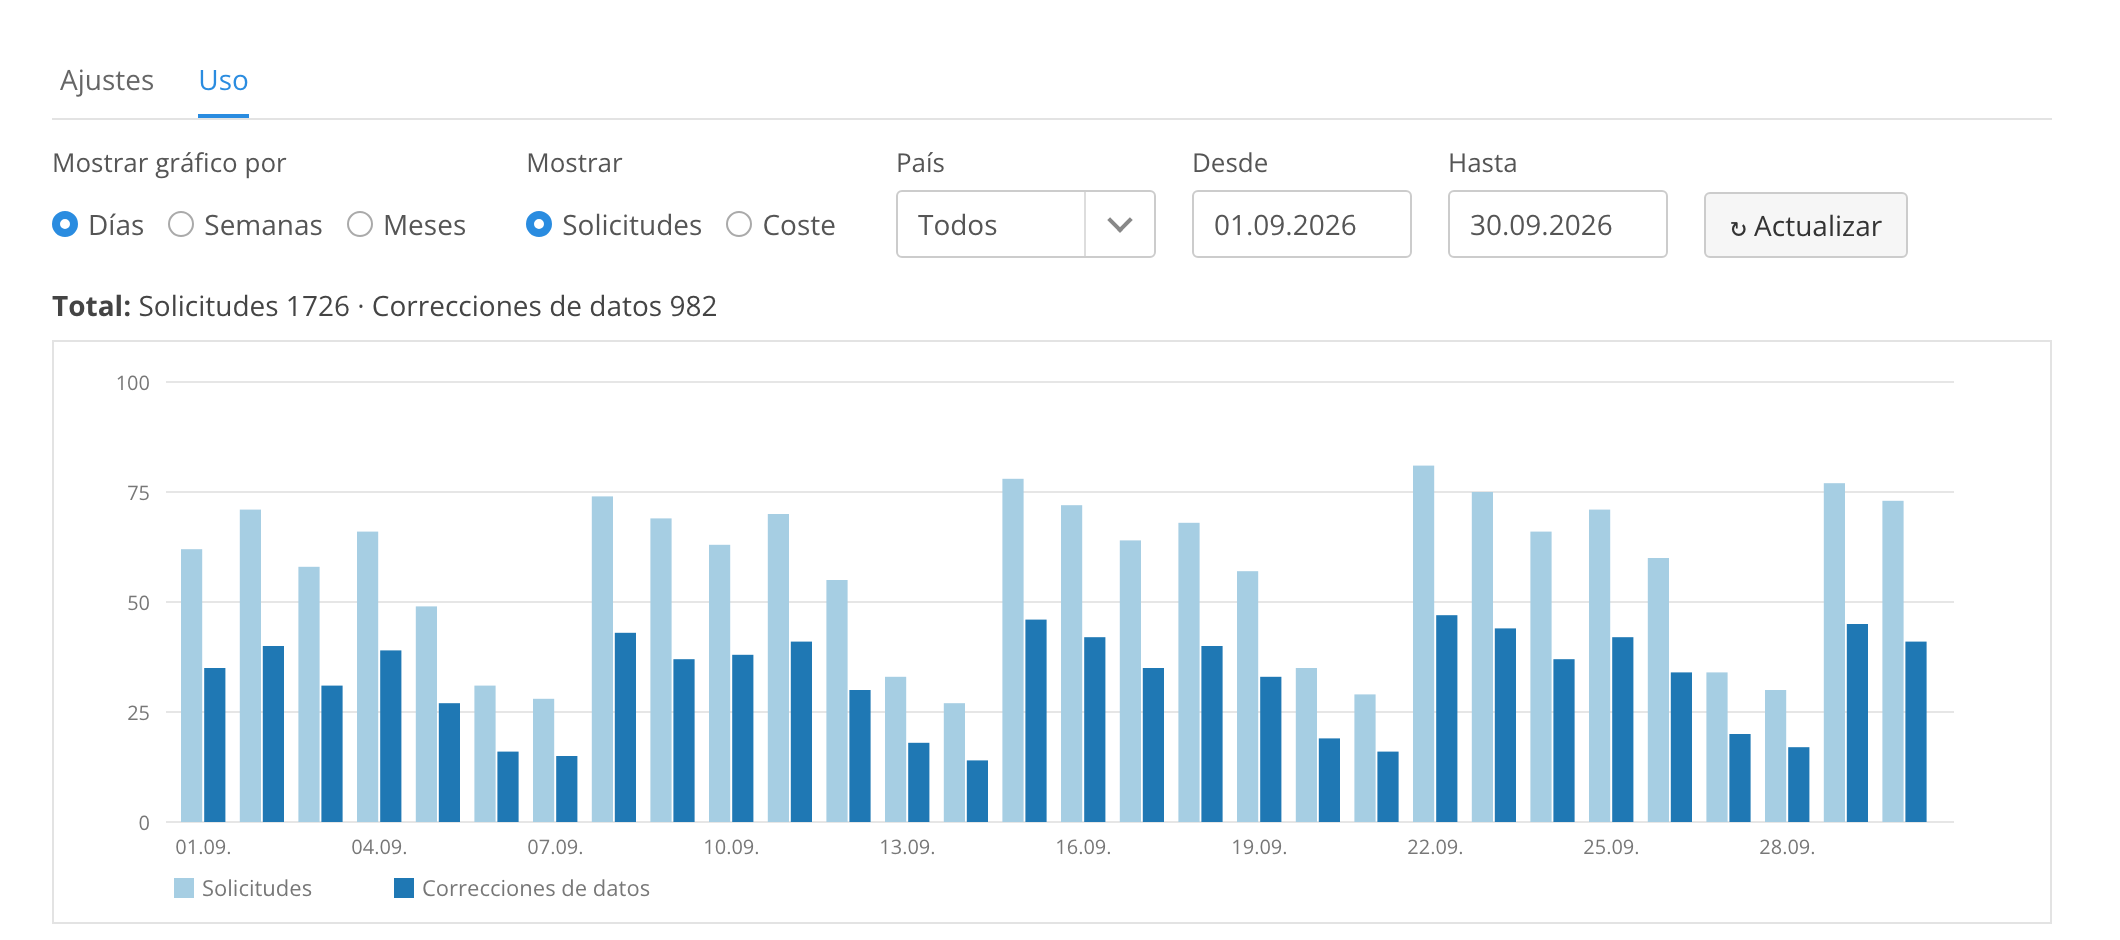Click the Correcciones de datos legend square
2120x940 pixels.
point(404,888)
